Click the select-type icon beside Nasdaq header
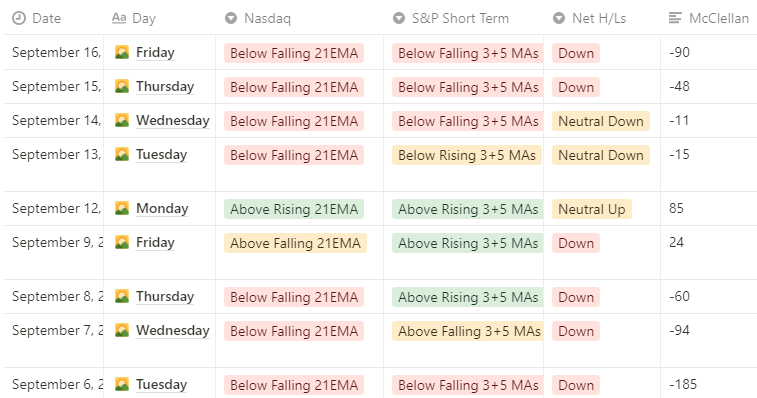Screen dimensions: 757x398 (x=231, y=18)
